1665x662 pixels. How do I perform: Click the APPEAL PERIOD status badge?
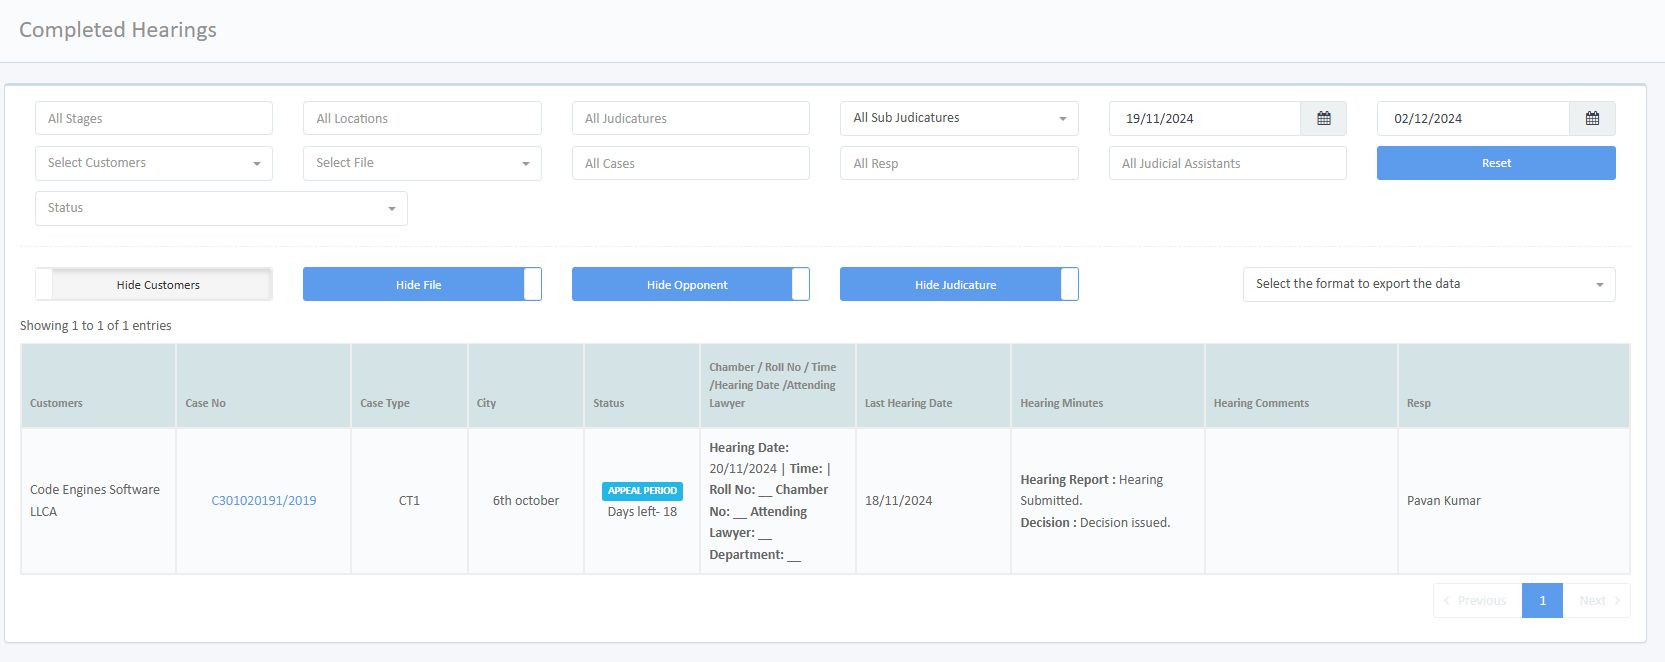point(642,491)
